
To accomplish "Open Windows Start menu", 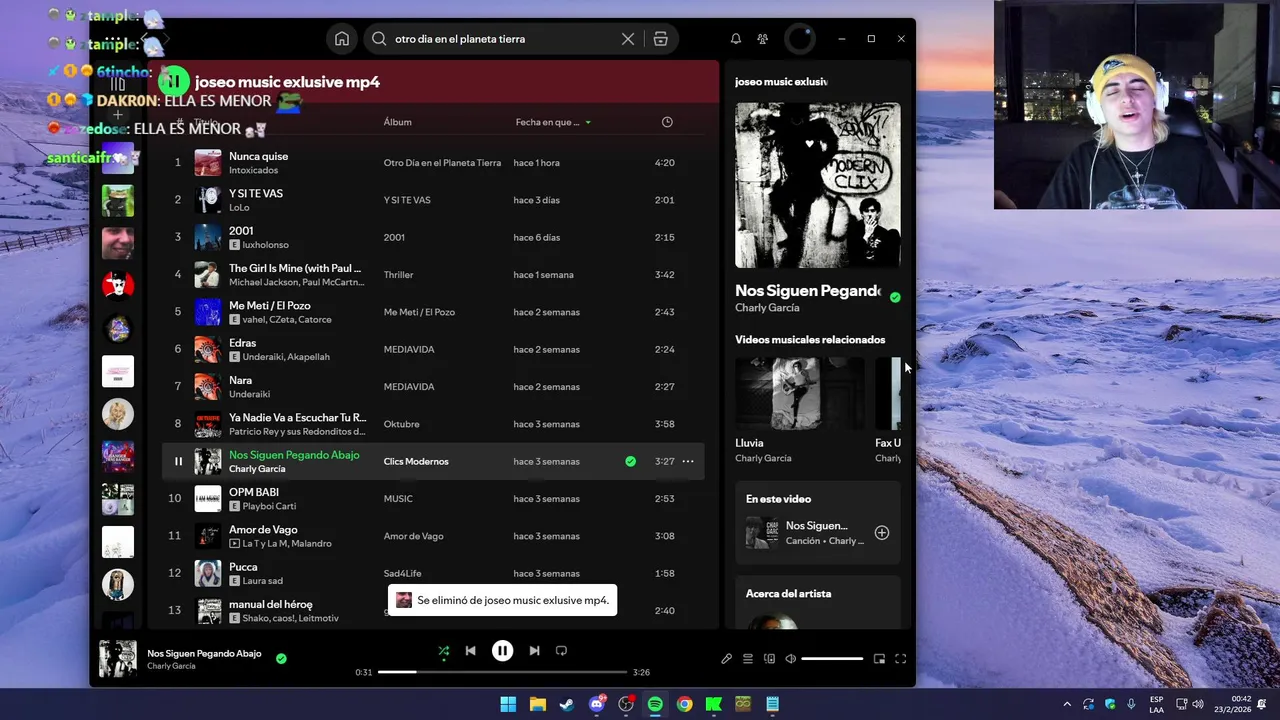I will [x=508, y=704].
